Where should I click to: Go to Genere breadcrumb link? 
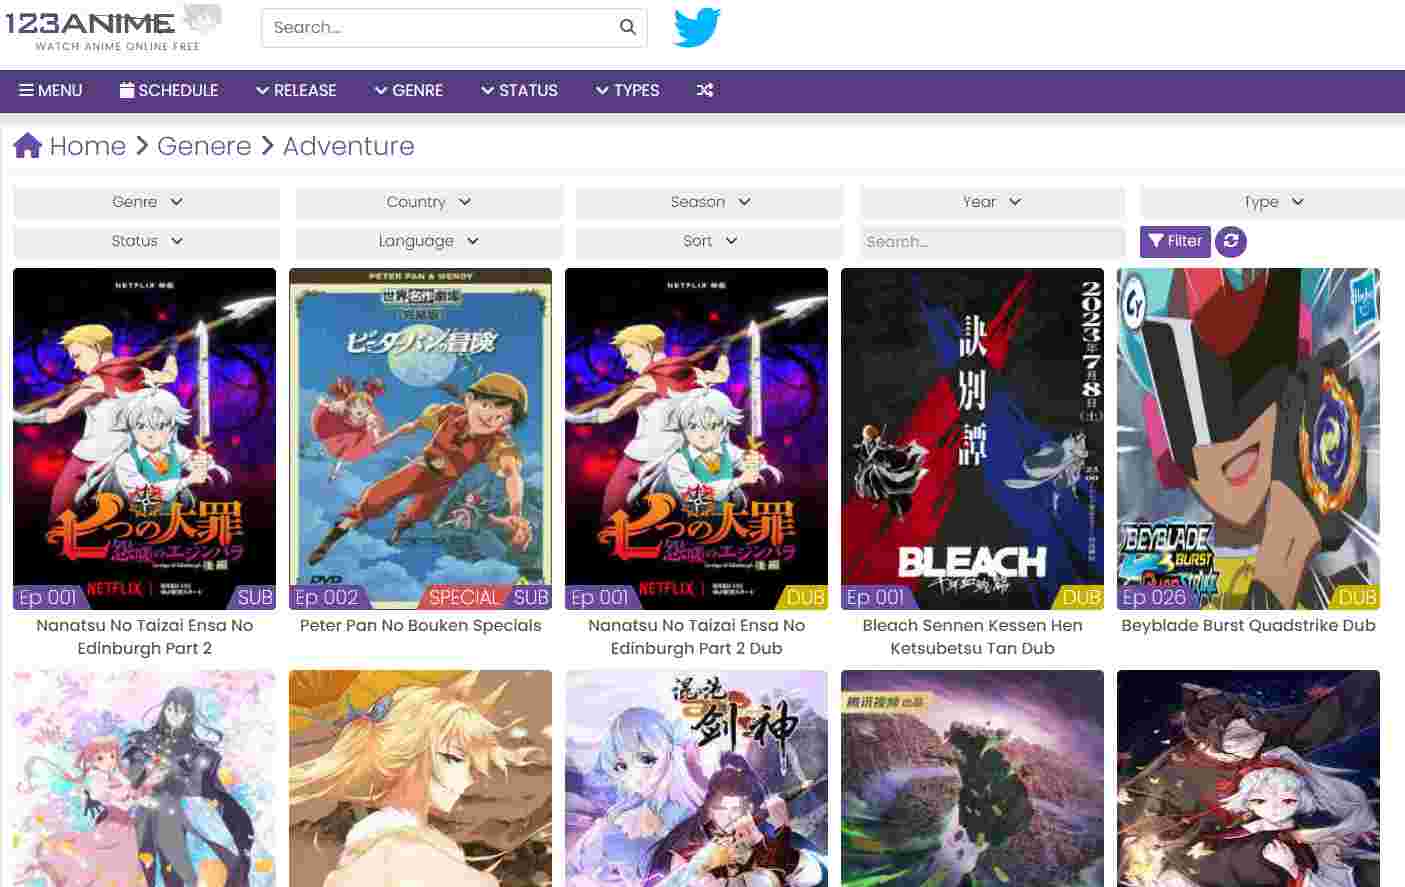click(204, 146)
